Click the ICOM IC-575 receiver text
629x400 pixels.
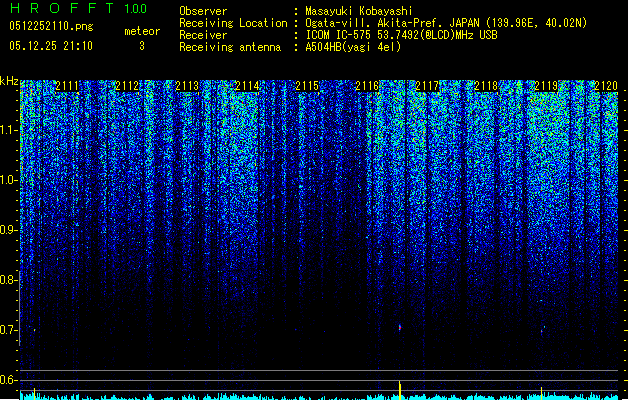click(x=401, y=35)
